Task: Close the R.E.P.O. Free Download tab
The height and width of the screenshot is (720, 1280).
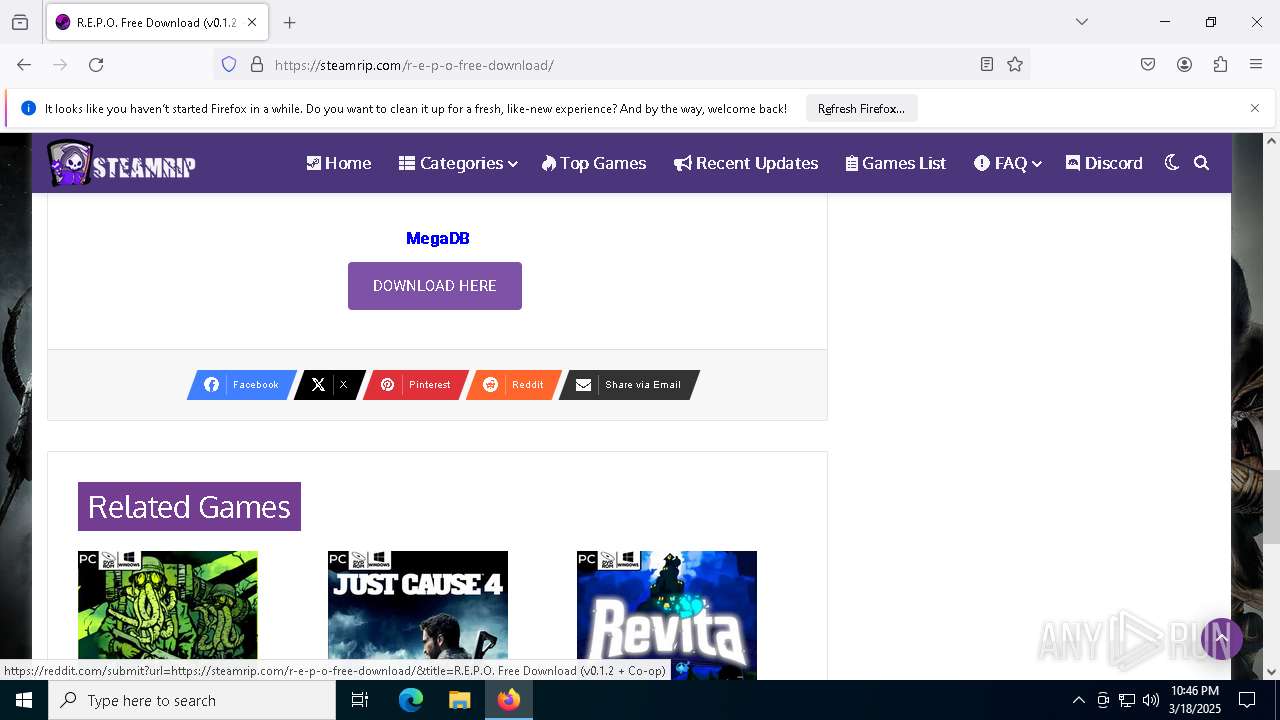Action: tap(251, 22)
